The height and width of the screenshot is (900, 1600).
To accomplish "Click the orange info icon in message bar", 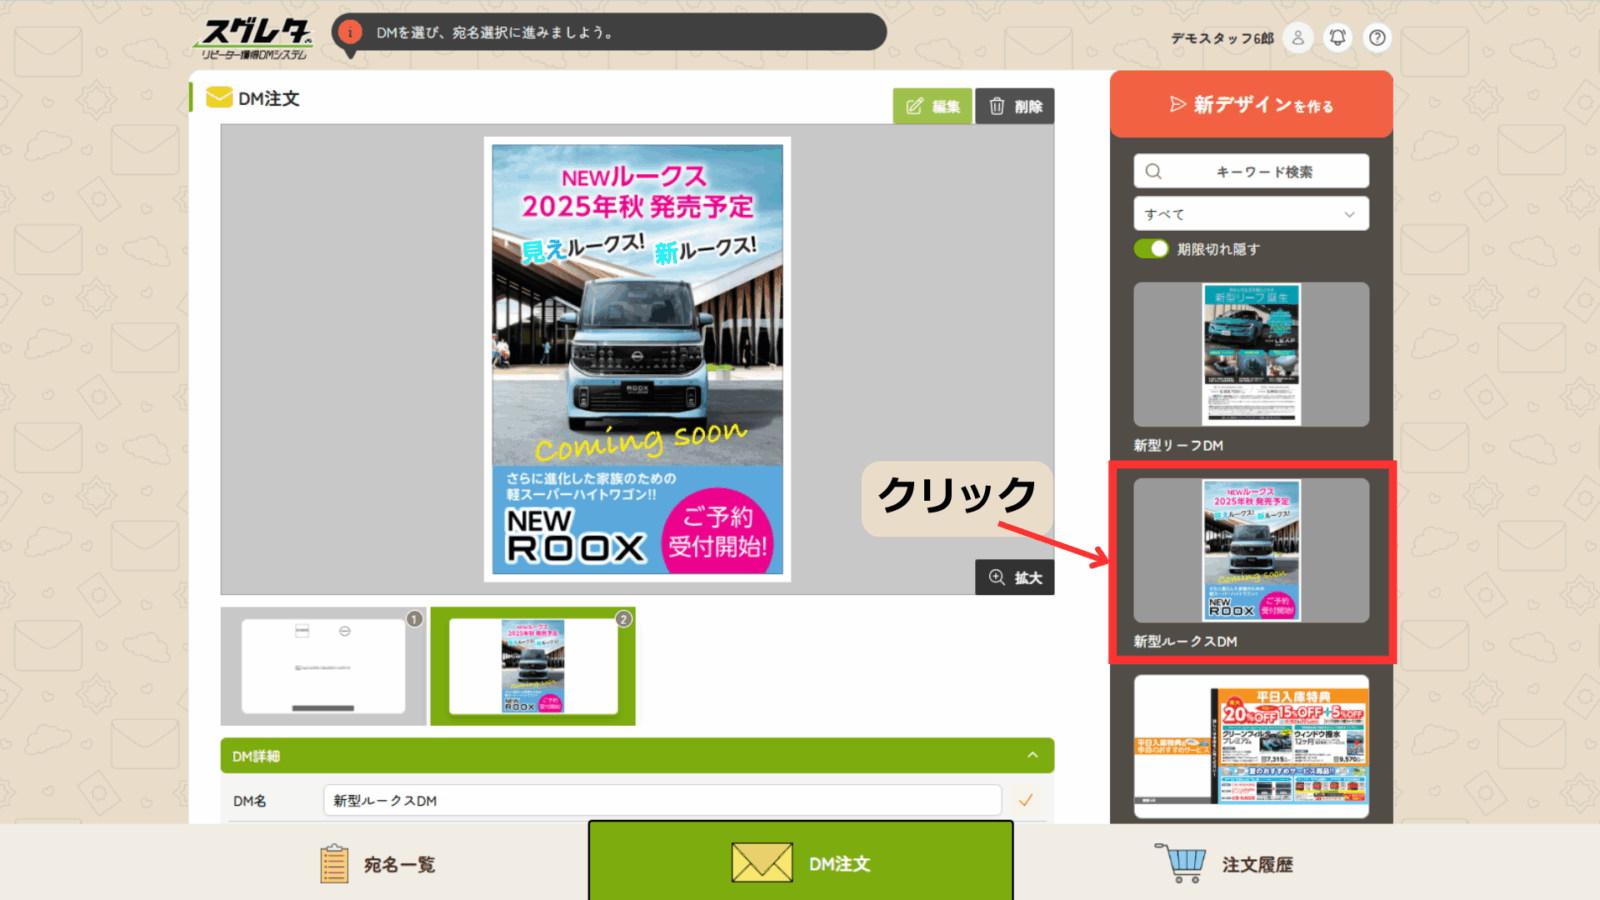I will tap(350, 32).
